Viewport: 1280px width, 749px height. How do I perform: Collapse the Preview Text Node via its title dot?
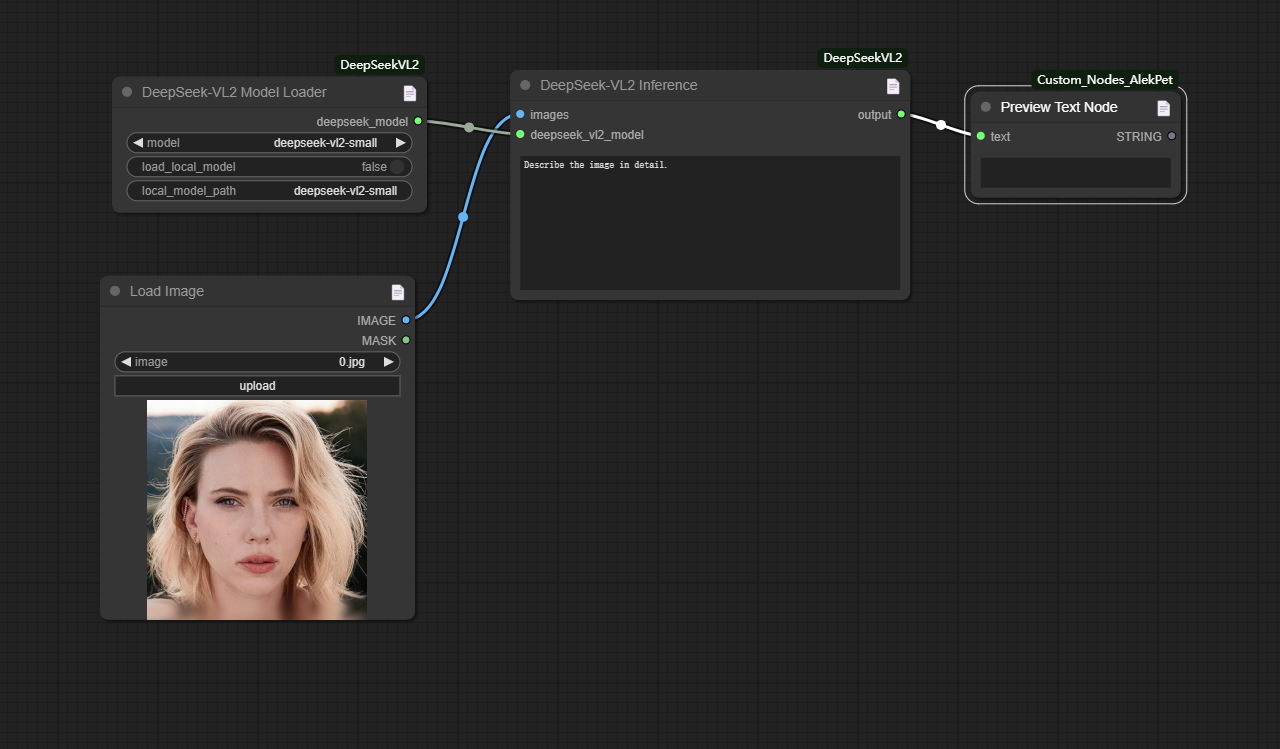click(986, 107)
